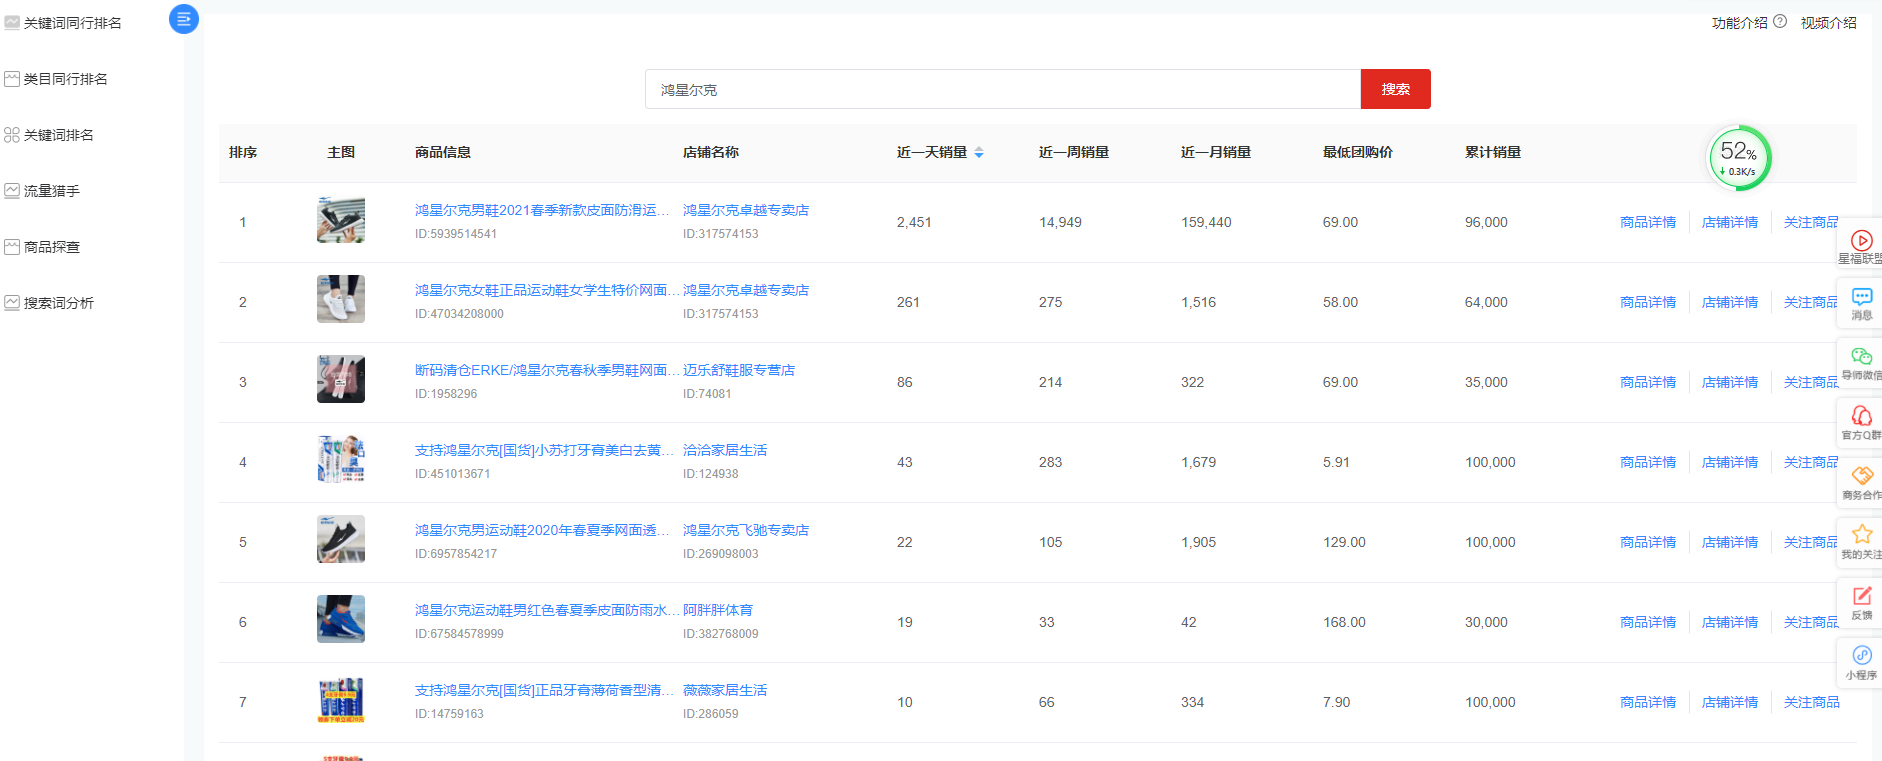Open 商务合作 handshake icon
The width and height of the screenshot is (1882, 761).
pos(1861,476)
